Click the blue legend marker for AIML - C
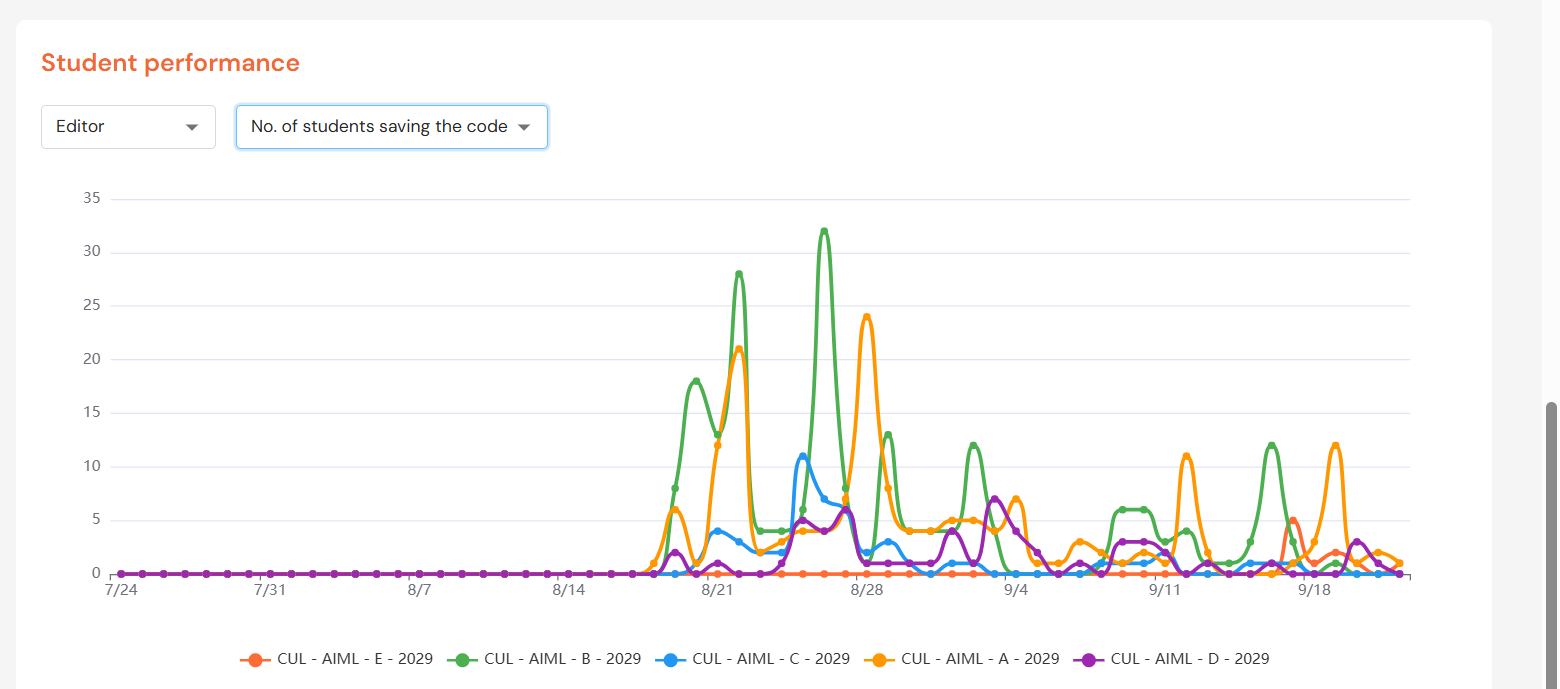The height and width of the screenshot is (689, 1560). 670,660
